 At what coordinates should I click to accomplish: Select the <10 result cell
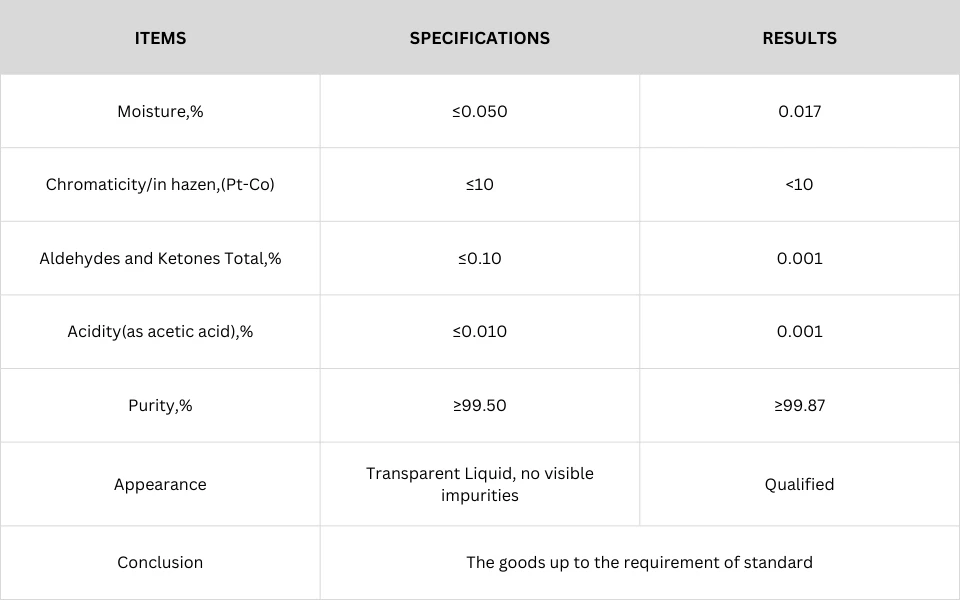click(799, 184)
